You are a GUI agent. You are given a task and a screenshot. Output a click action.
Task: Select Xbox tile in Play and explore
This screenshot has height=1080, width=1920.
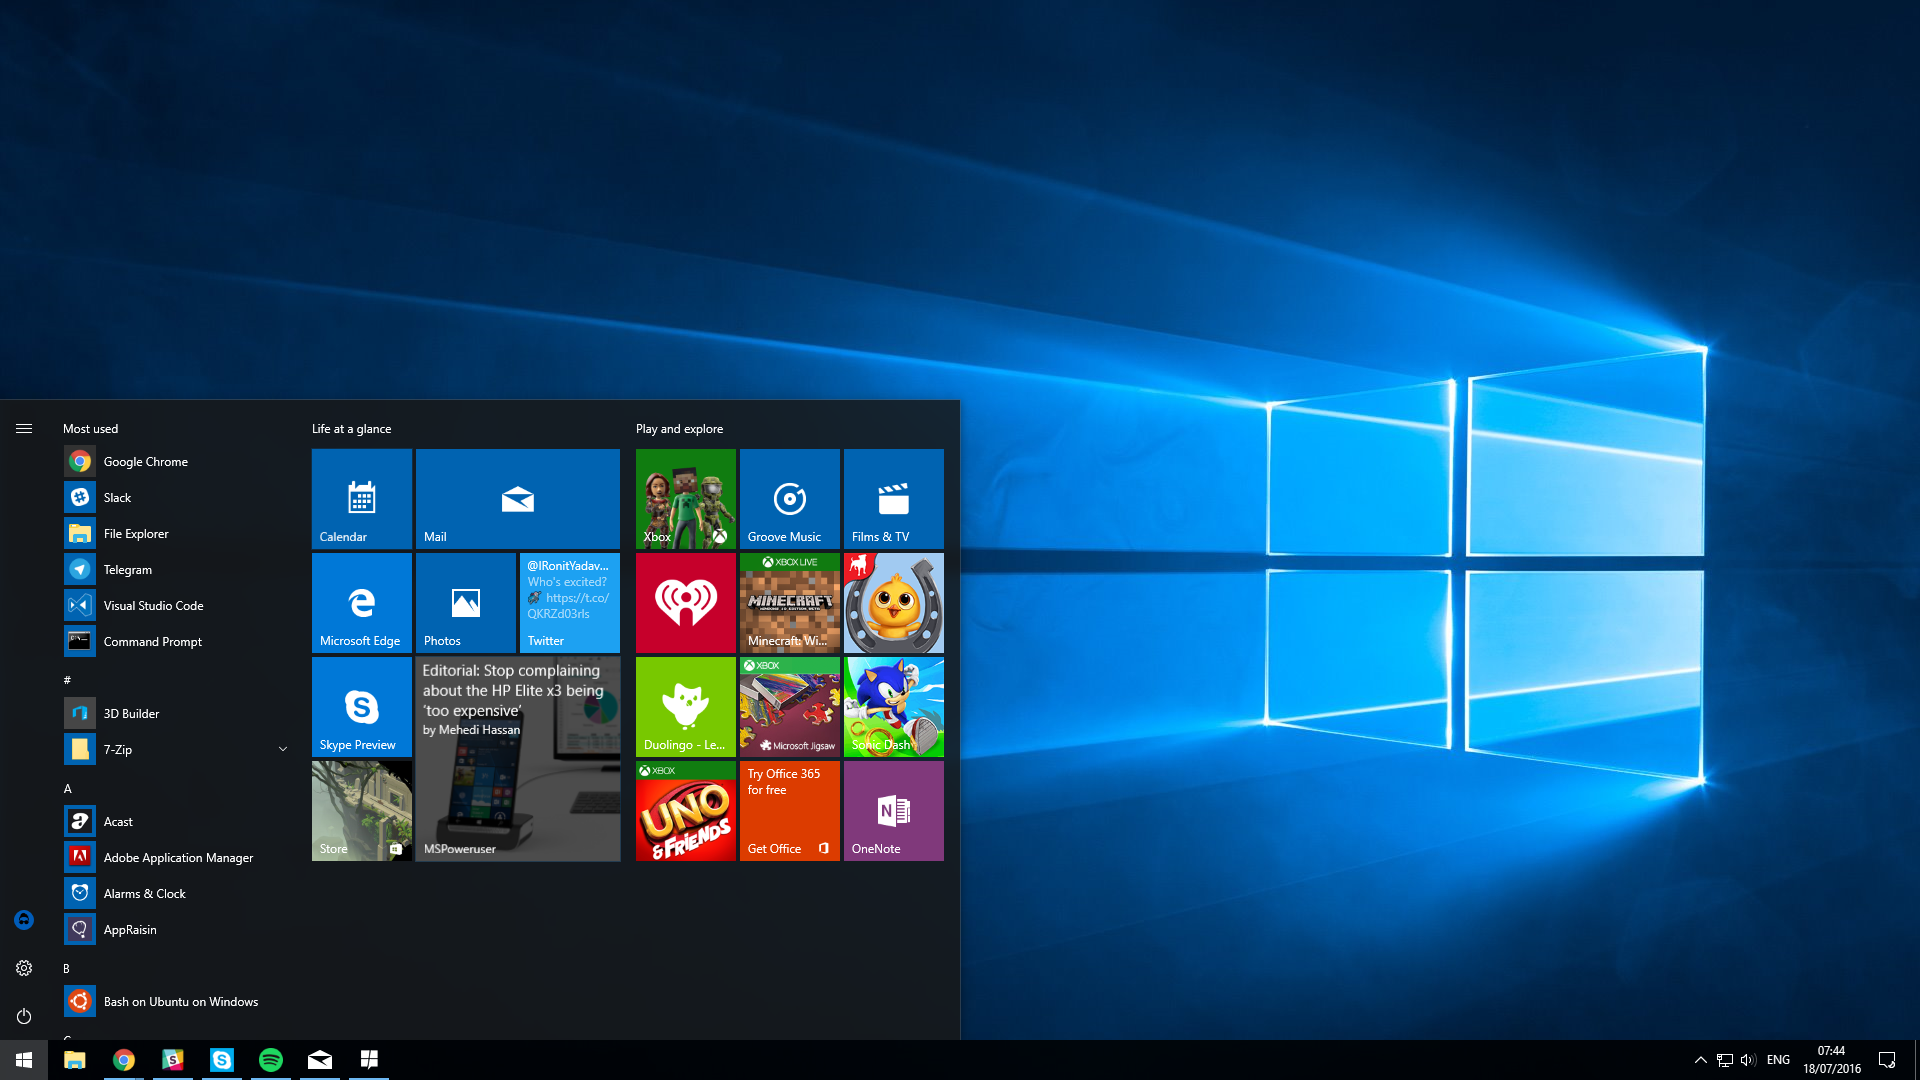pyautogui.click(x=683, y=498)
